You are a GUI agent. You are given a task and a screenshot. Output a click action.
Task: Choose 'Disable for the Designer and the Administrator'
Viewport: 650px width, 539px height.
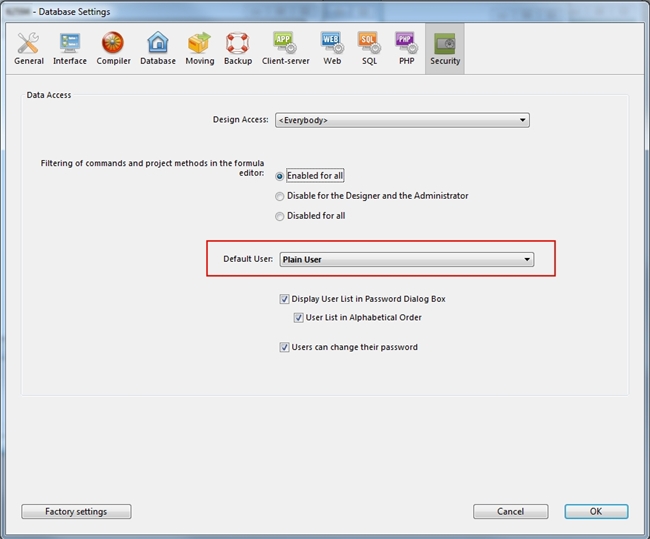(x=280, y=196)
